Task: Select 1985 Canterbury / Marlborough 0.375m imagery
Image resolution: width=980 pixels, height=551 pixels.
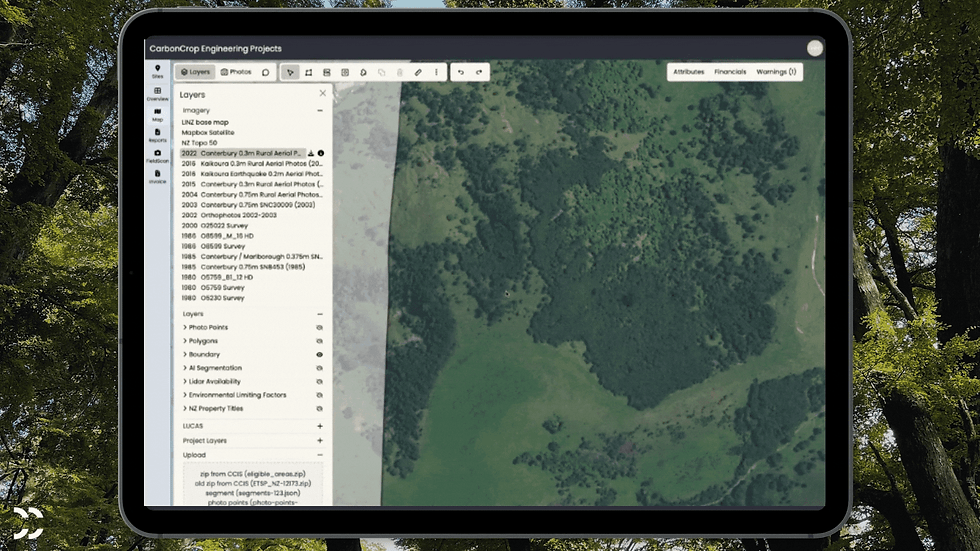Action: [x=252, y=256]
